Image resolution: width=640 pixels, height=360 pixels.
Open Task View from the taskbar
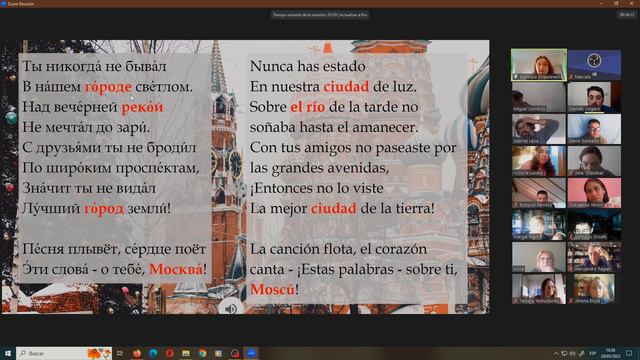(x=120, y=353)
